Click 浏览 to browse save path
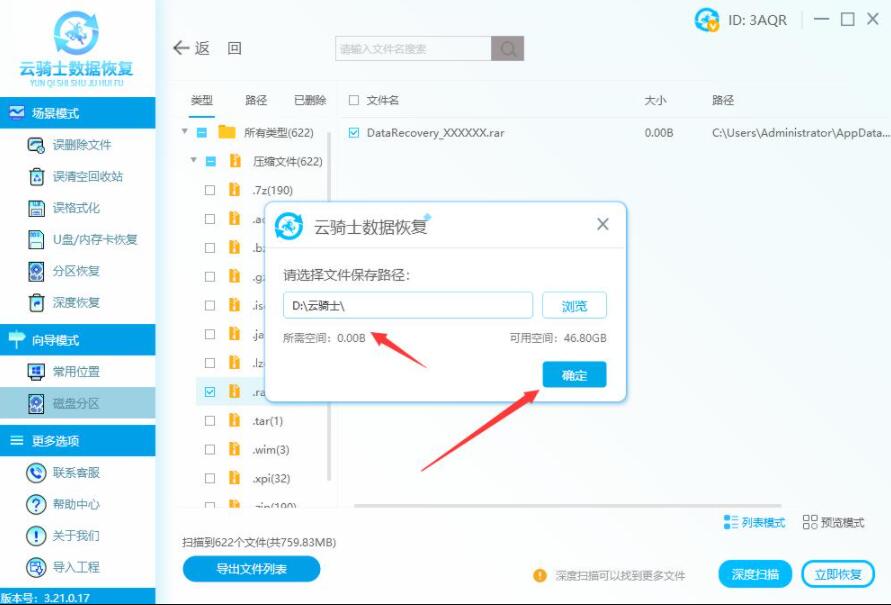This screenshot has width=891, height=605. [574, 306]
